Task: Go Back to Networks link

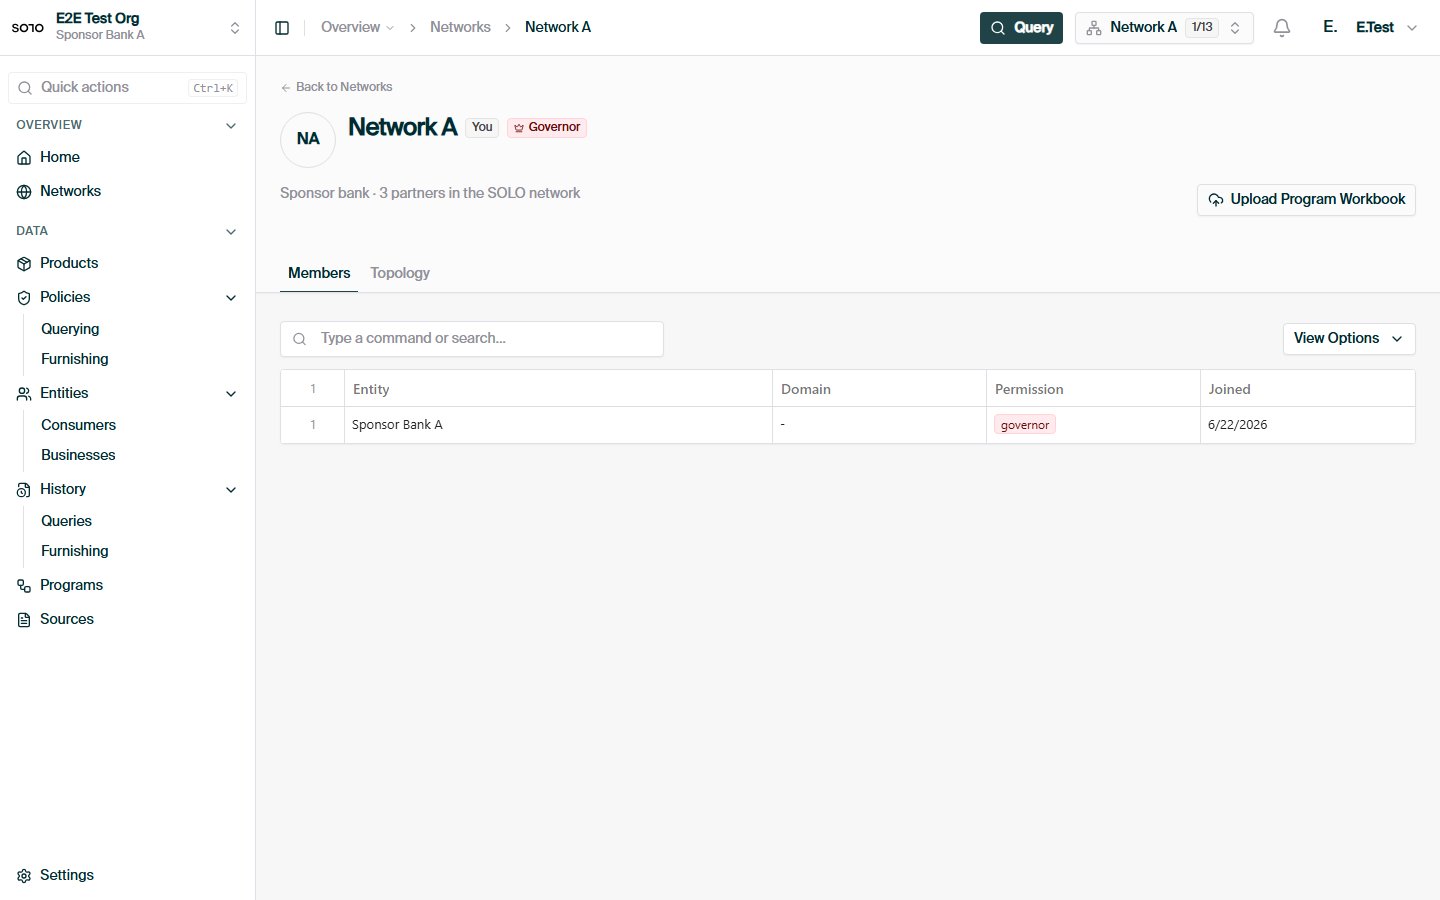Action: click(336, 87)
